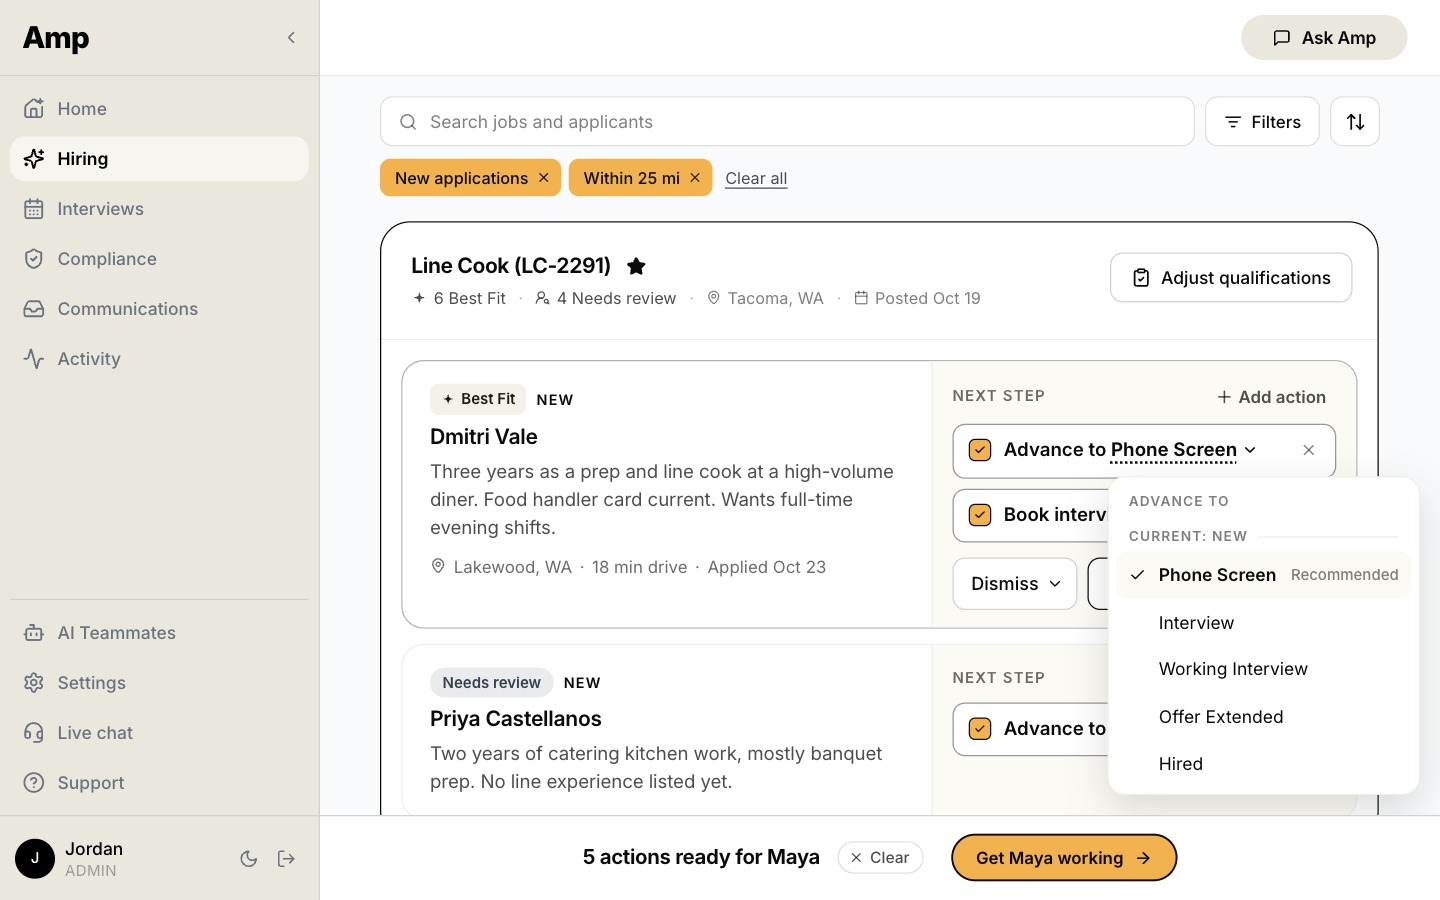Click the Settings gear icon
The width and height of the screenshot is (1440, 900).
34,683
